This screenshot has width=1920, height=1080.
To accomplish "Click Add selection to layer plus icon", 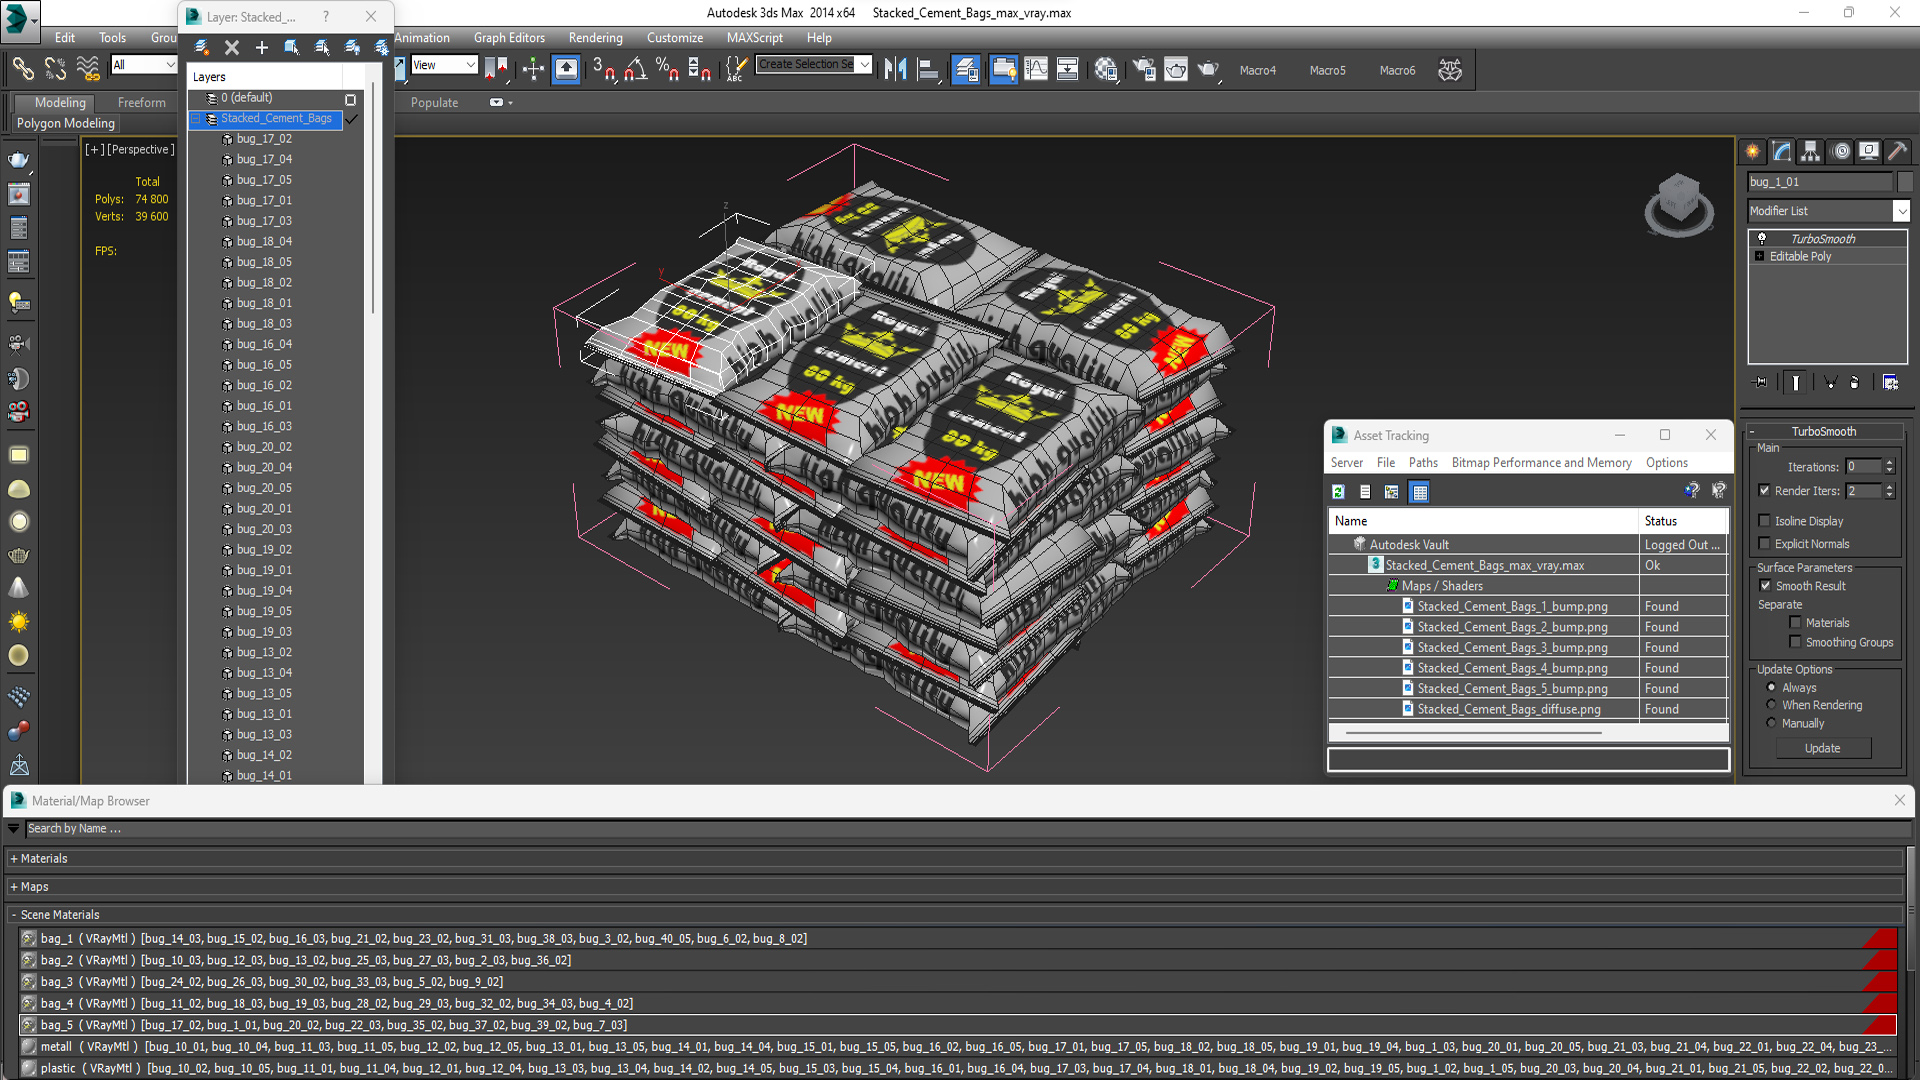I will click(262, 47).
